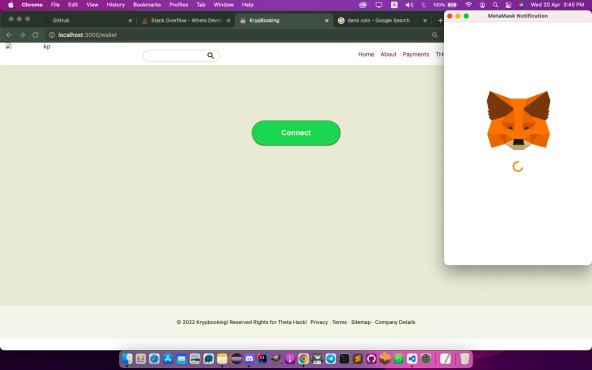Viewport: 592px width, 370px height.
Task: Click the battery 100% indicator
Action: pos(445,5)
